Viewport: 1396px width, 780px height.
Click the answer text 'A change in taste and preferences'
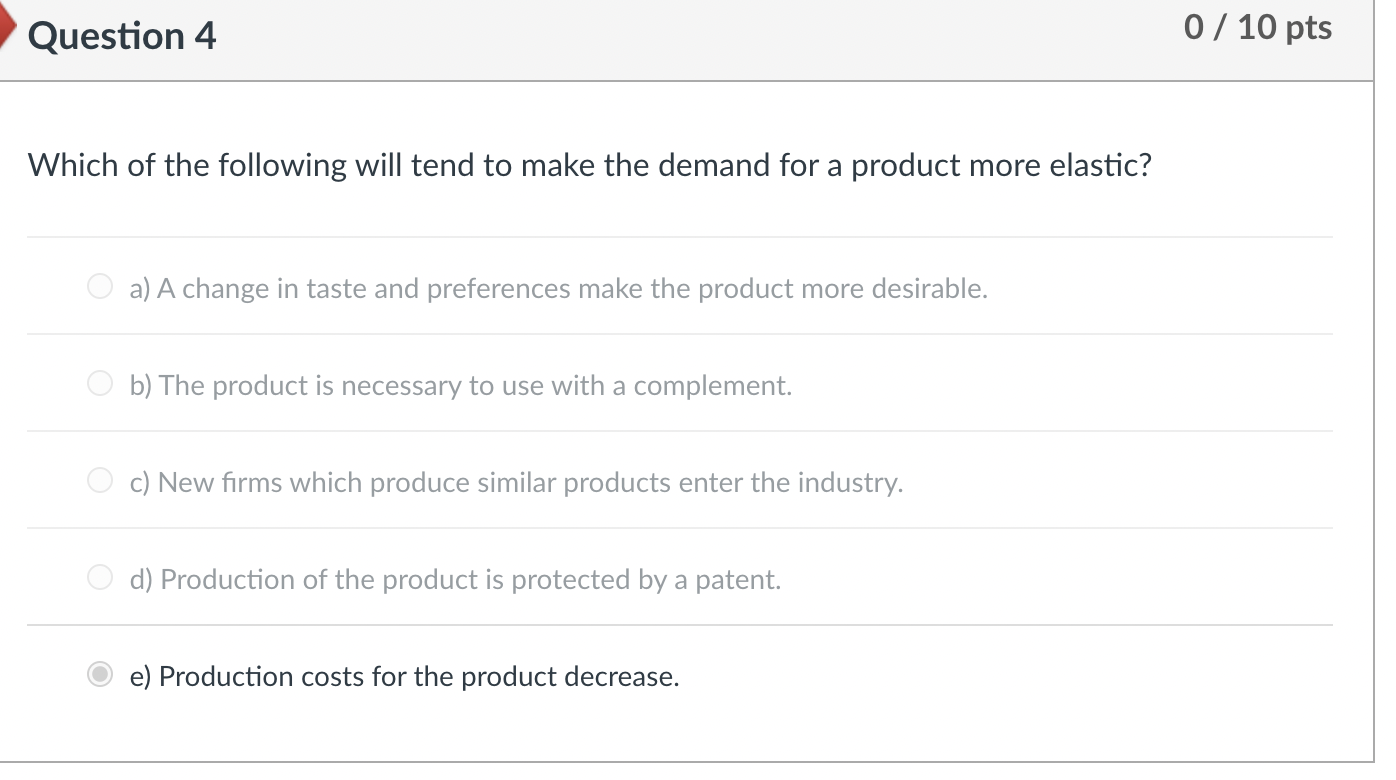pos(350,289)
